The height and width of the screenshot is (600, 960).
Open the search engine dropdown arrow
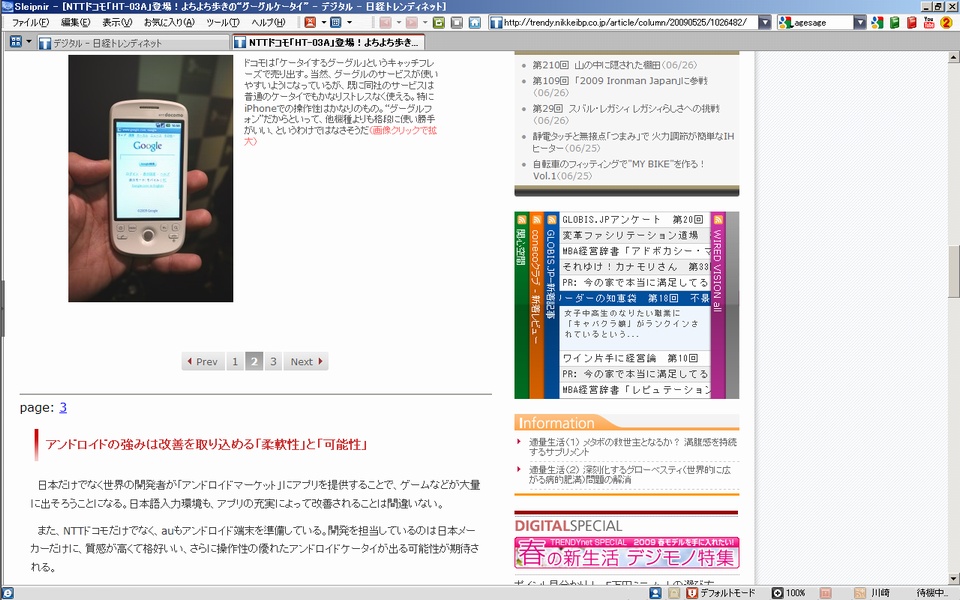pos(860,23)
